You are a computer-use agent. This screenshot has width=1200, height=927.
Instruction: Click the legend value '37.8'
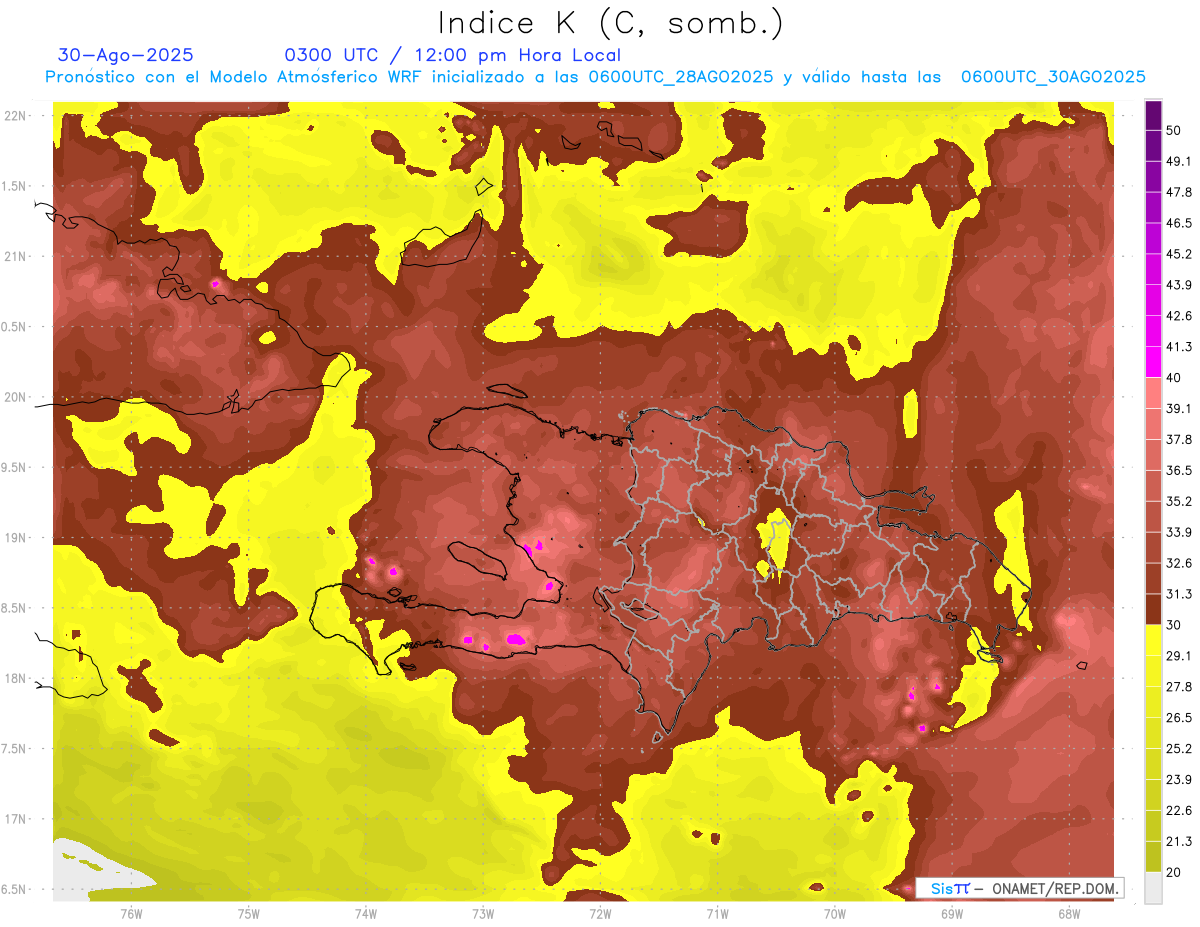pyautogui.click(x=1178, y=439)
